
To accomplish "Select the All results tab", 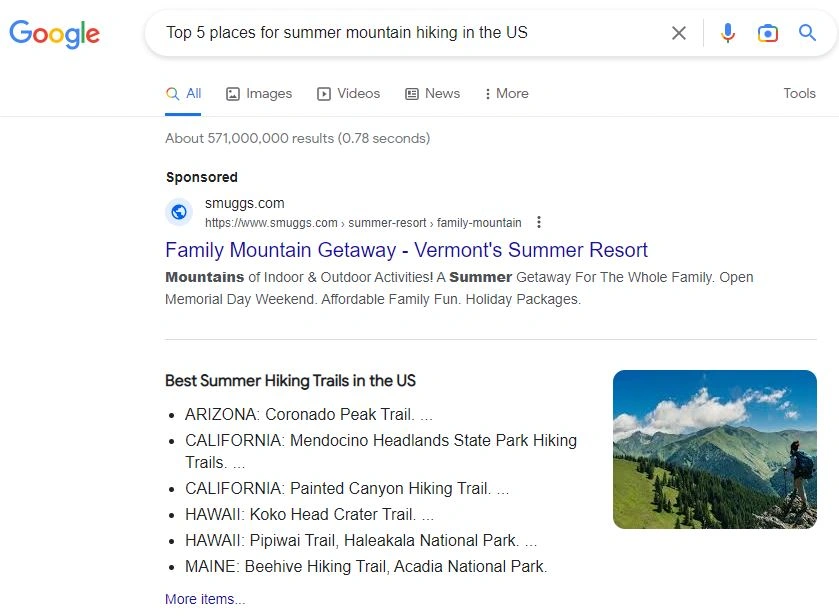I will coord(184,93).
